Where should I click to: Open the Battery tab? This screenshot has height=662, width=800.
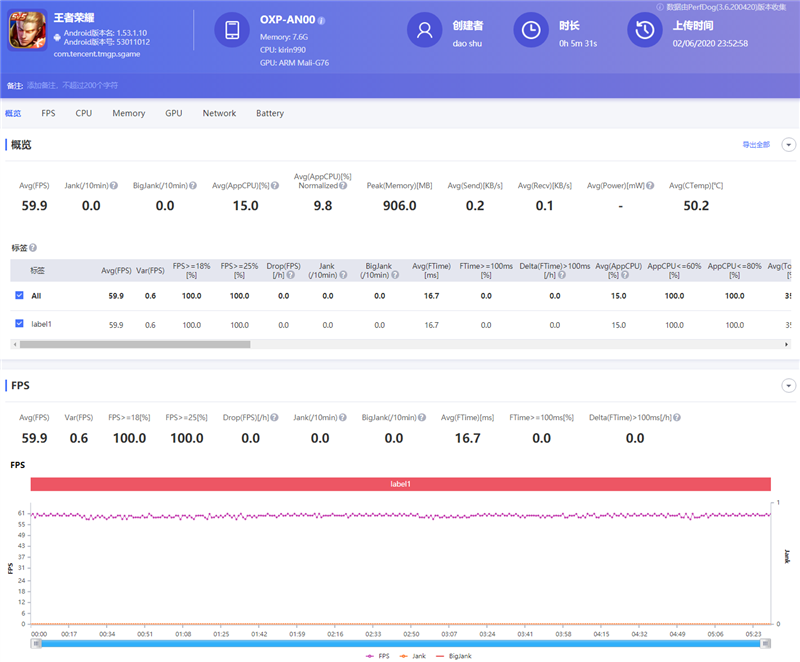[x=270, y=114]
